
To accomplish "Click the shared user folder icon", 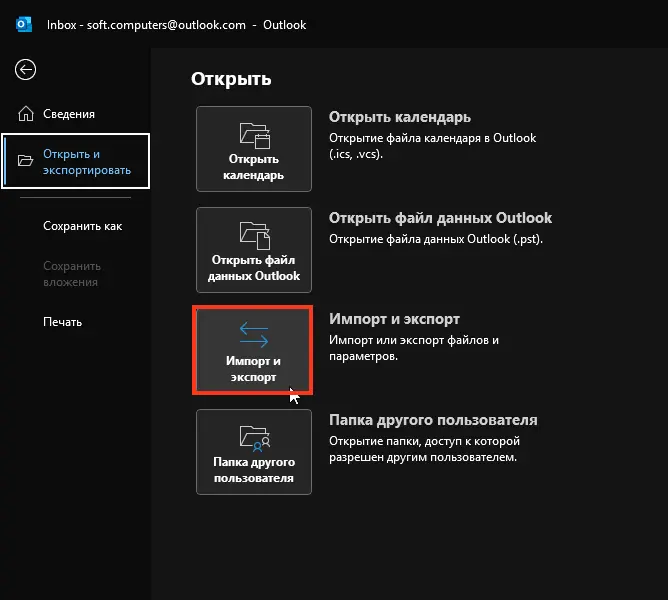I will point(254,436).
